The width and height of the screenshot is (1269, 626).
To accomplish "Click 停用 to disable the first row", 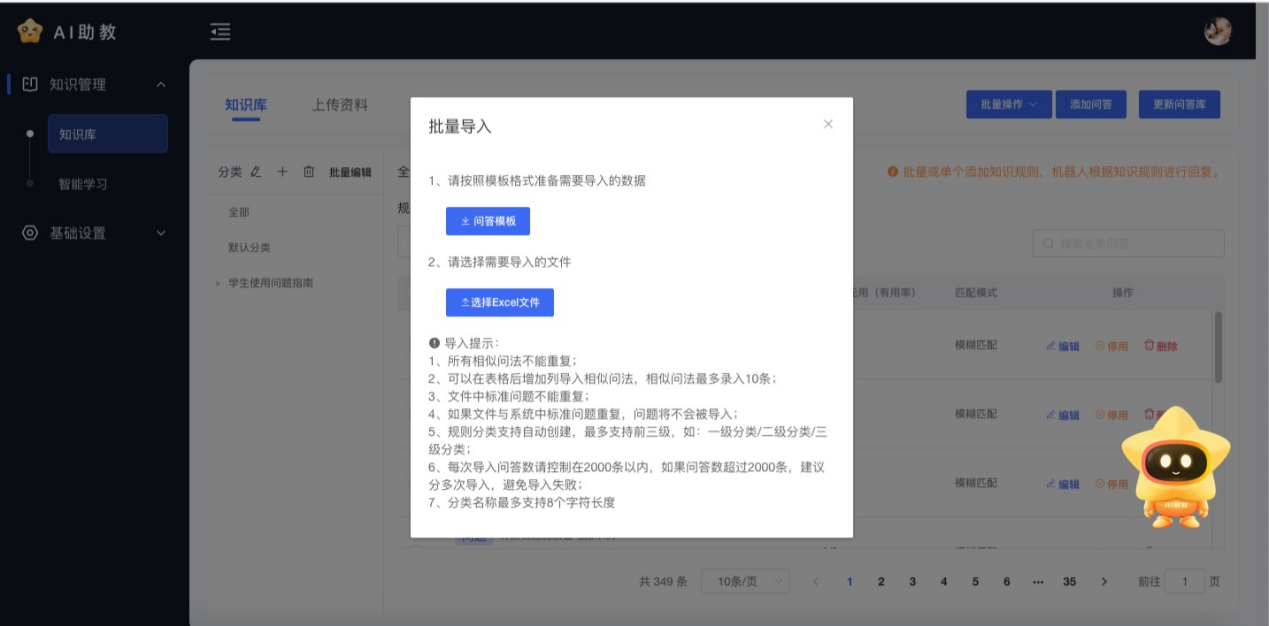I will coord(1111,346).
